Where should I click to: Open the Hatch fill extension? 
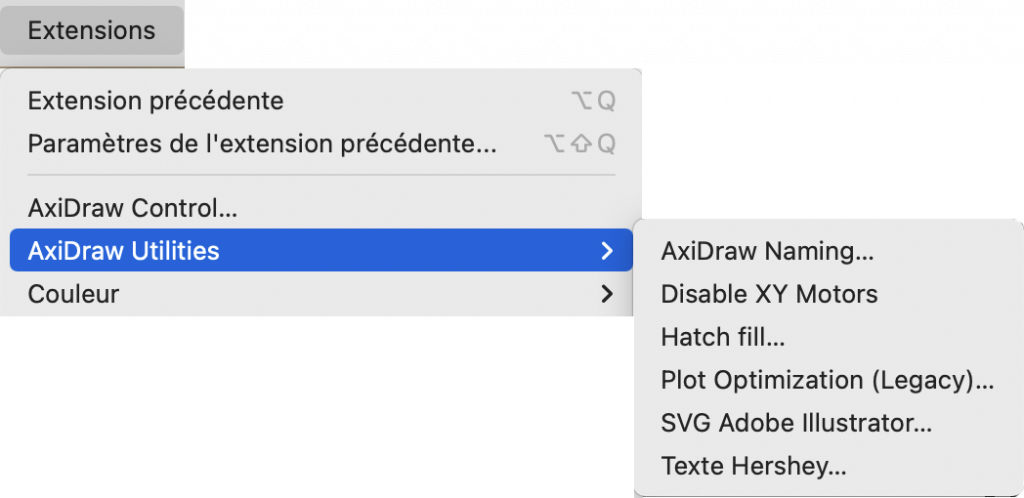point(722,337)
